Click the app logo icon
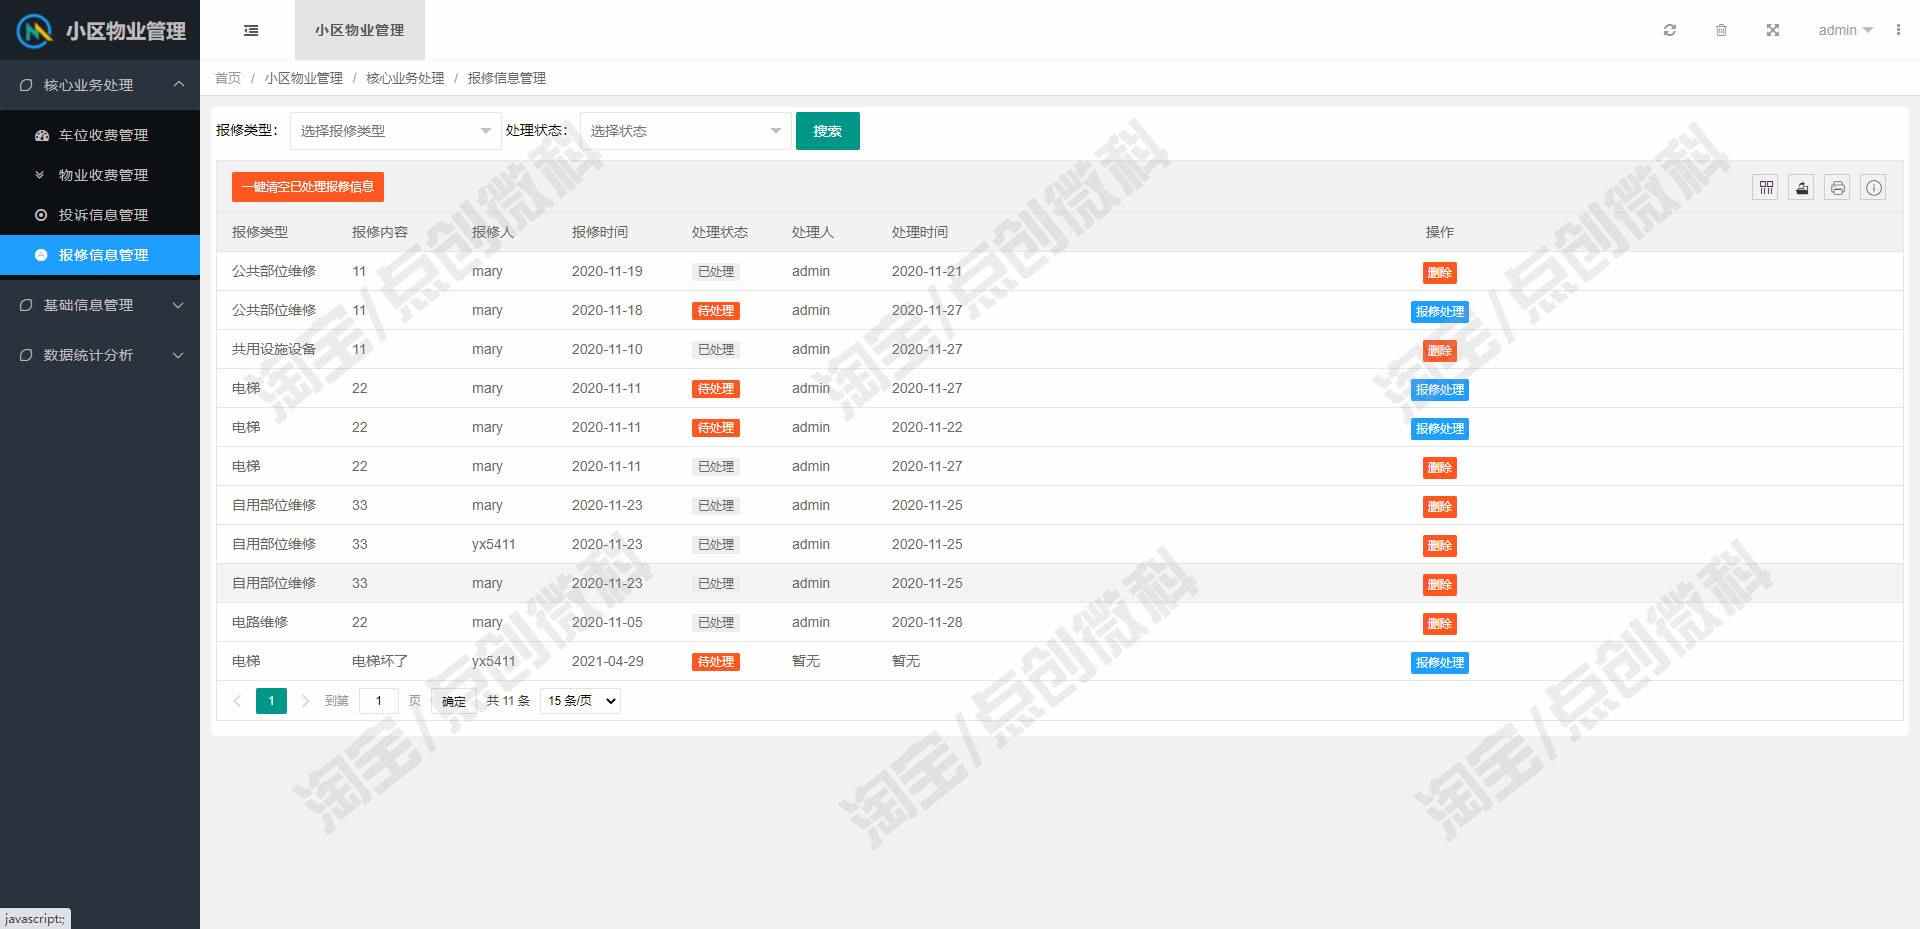Screen dimensions: 1920x929 (x=35, y=31)
